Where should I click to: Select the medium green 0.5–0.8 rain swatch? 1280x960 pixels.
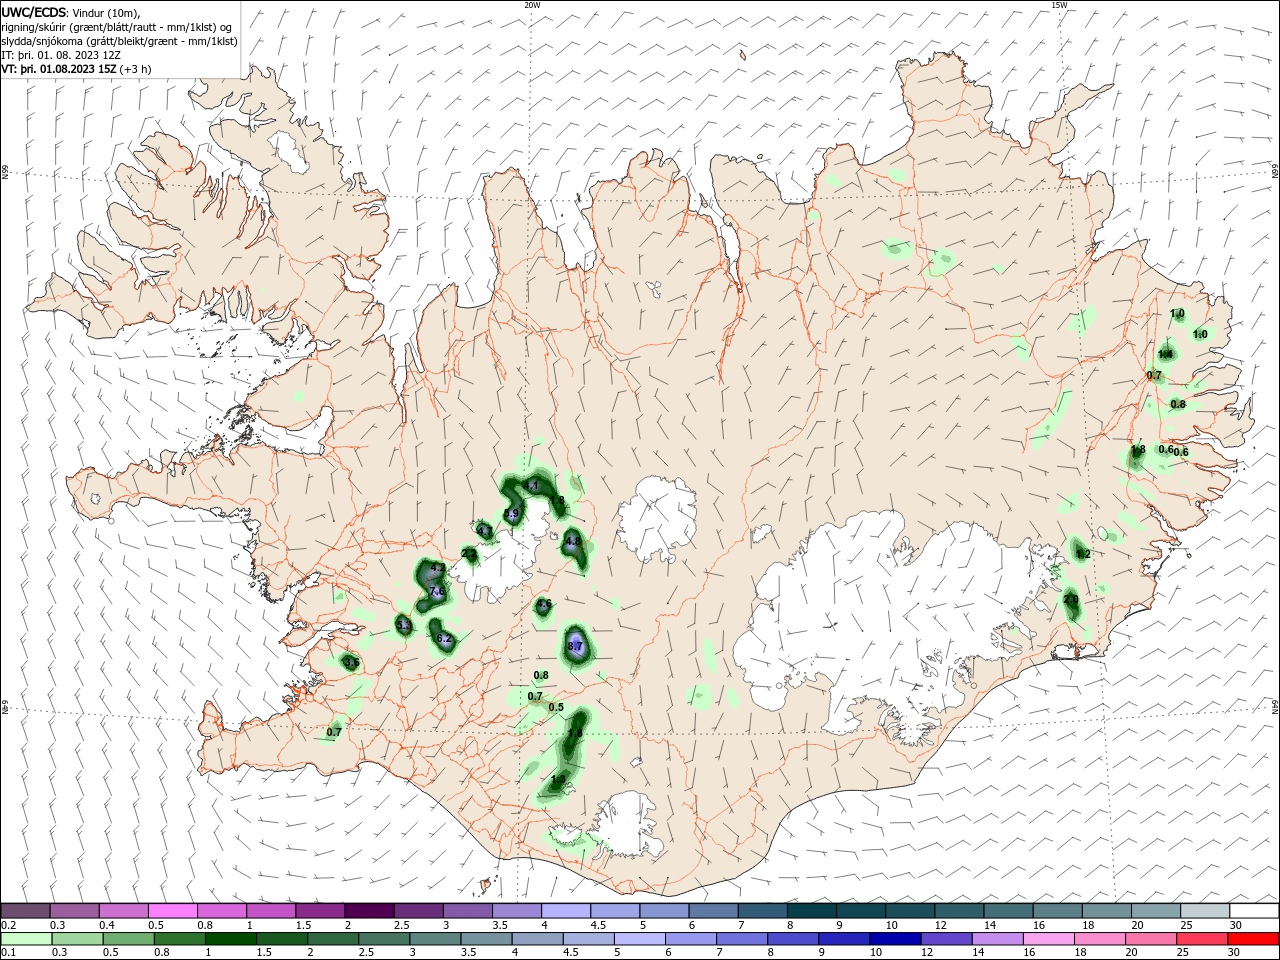[x=128, y=939]
